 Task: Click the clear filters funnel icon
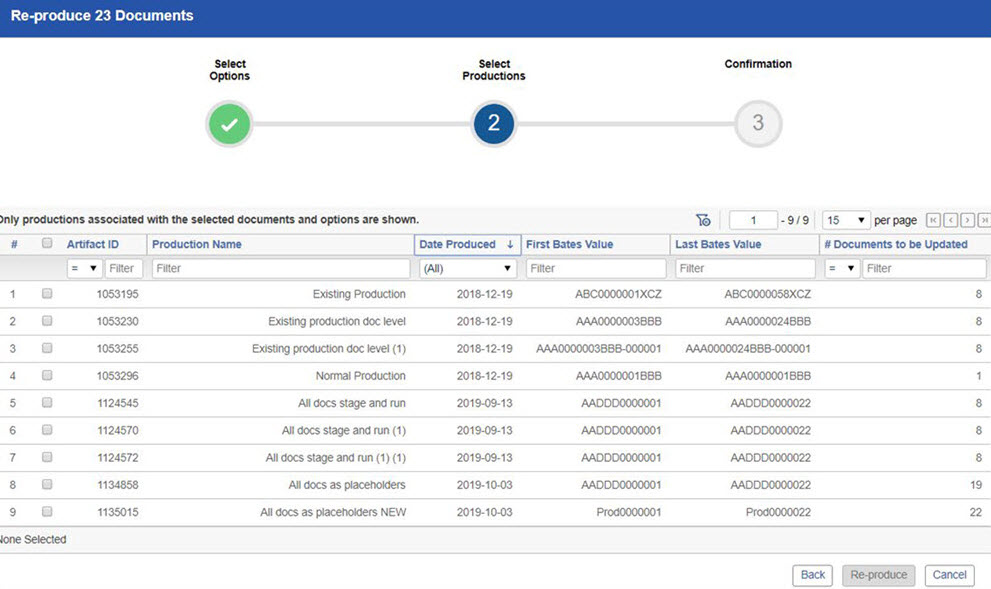coord(703,220)
